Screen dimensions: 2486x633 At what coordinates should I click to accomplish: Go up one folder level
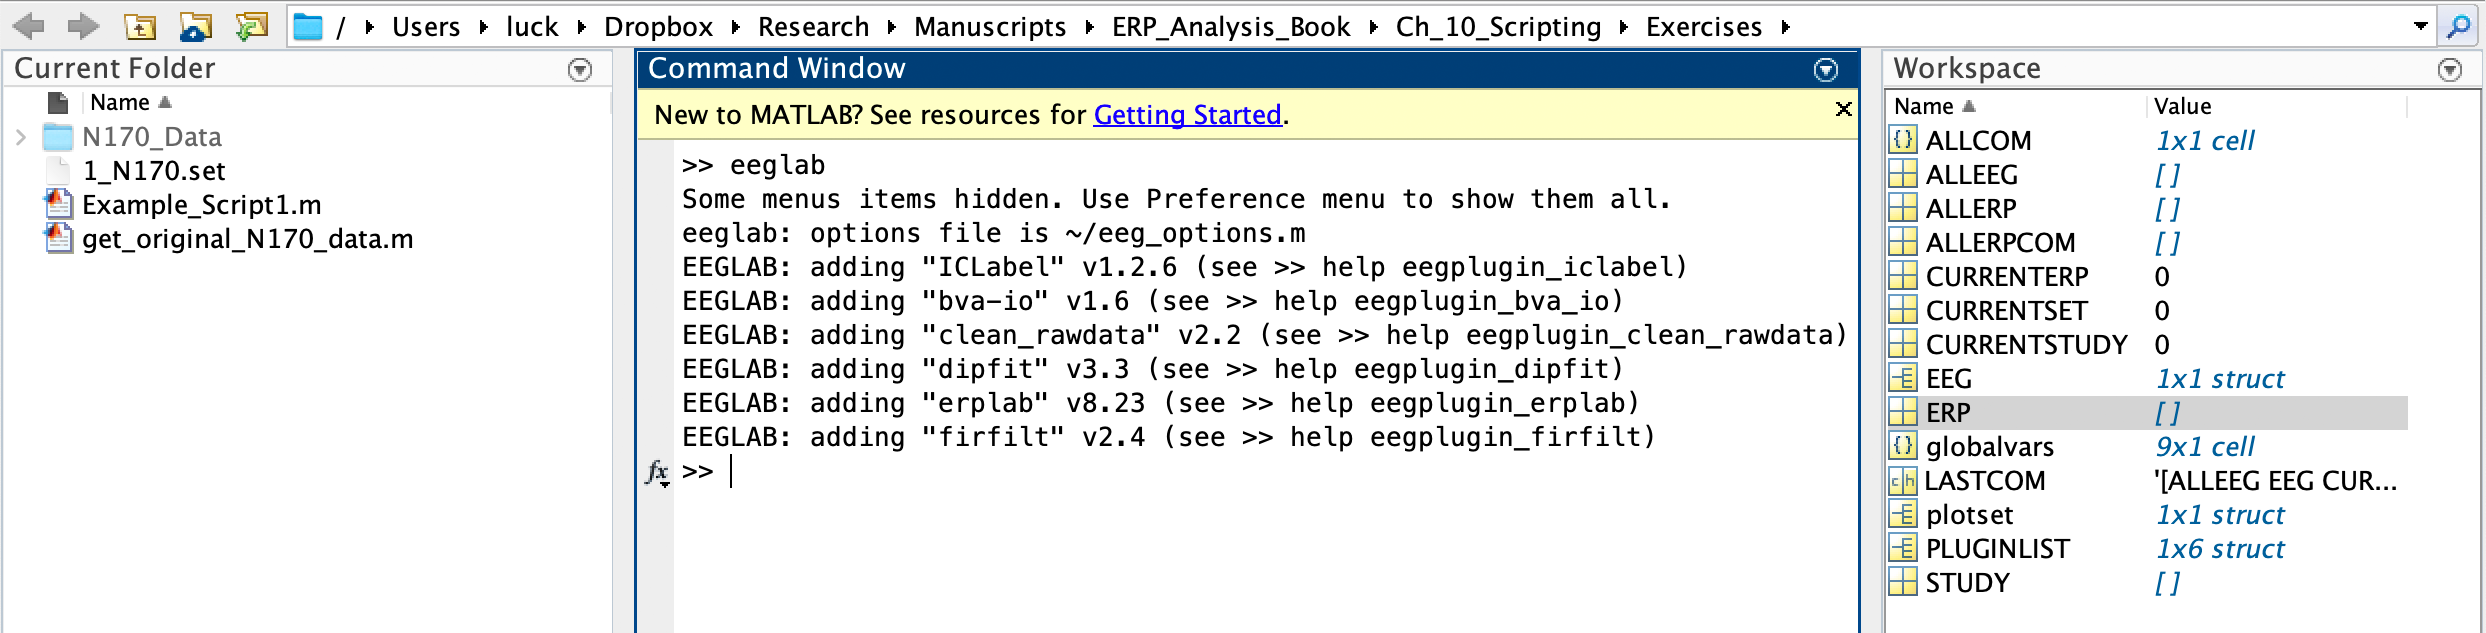pos(140,27)
